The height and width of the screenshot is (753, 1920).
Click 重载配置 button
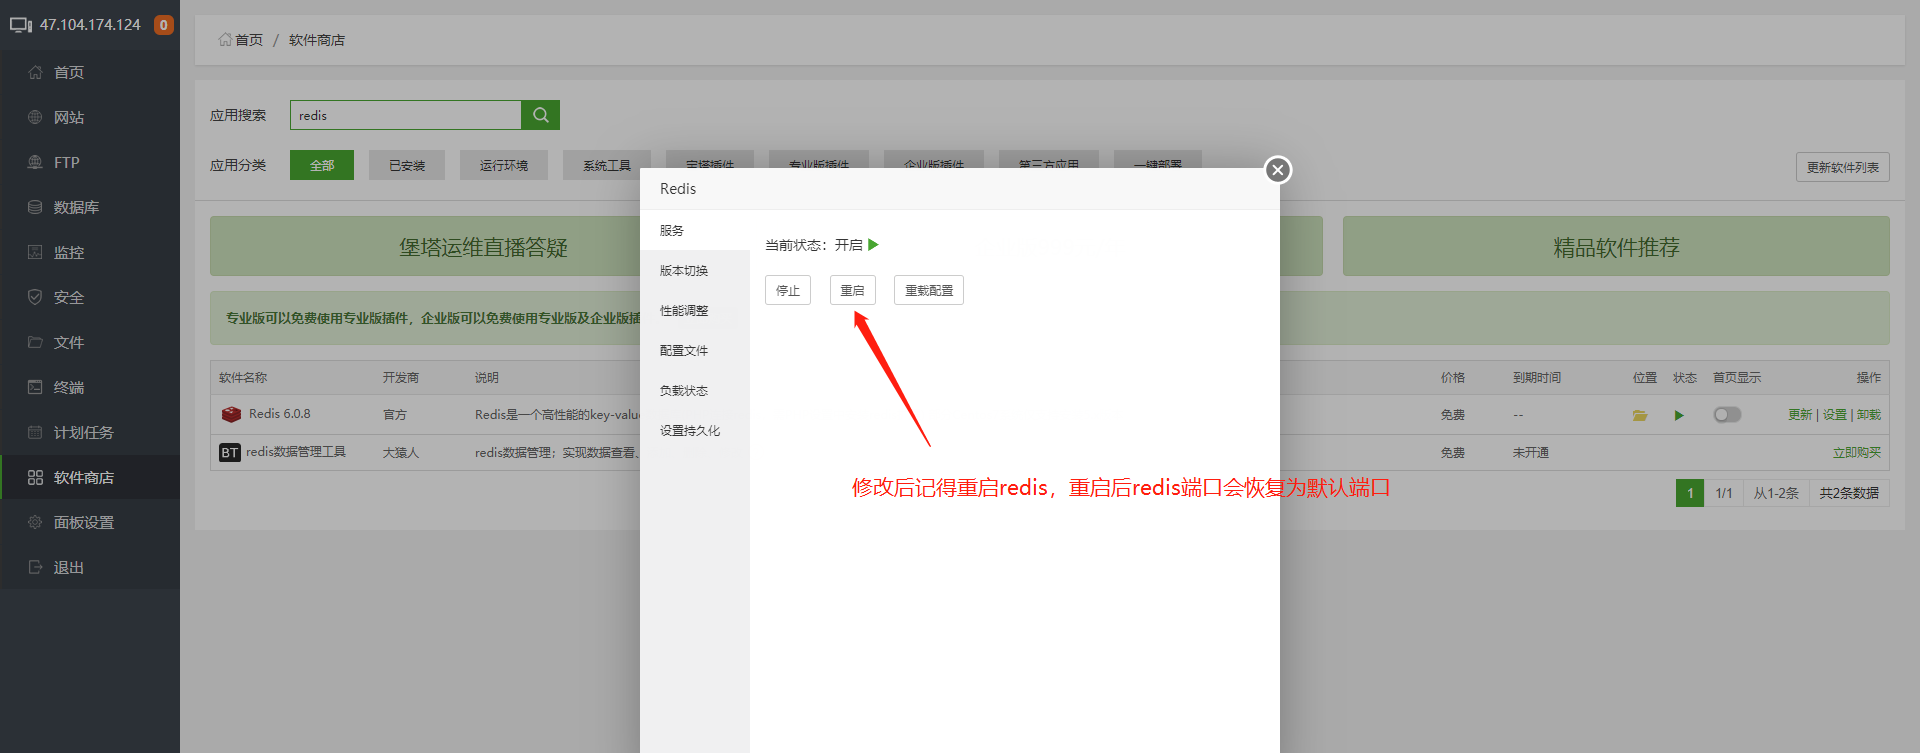928,290
